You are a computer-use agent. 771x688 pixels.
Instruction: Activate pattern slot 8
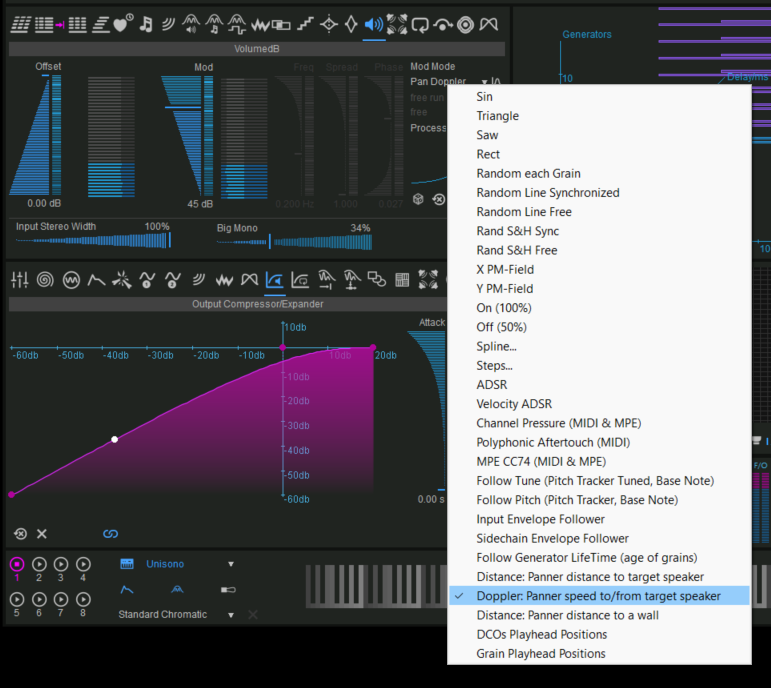point(83,599)
